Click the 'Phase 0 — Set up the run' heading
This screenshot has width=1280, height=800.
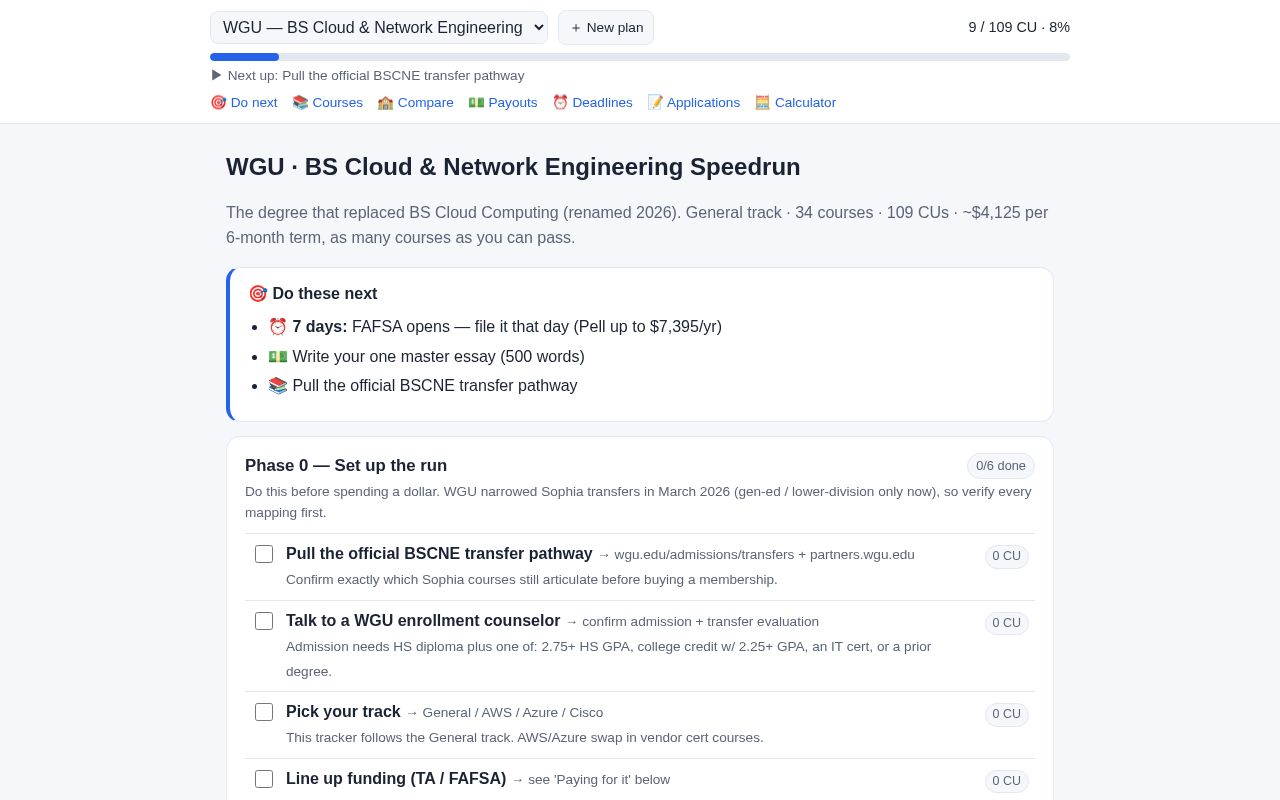coord(346,466)
